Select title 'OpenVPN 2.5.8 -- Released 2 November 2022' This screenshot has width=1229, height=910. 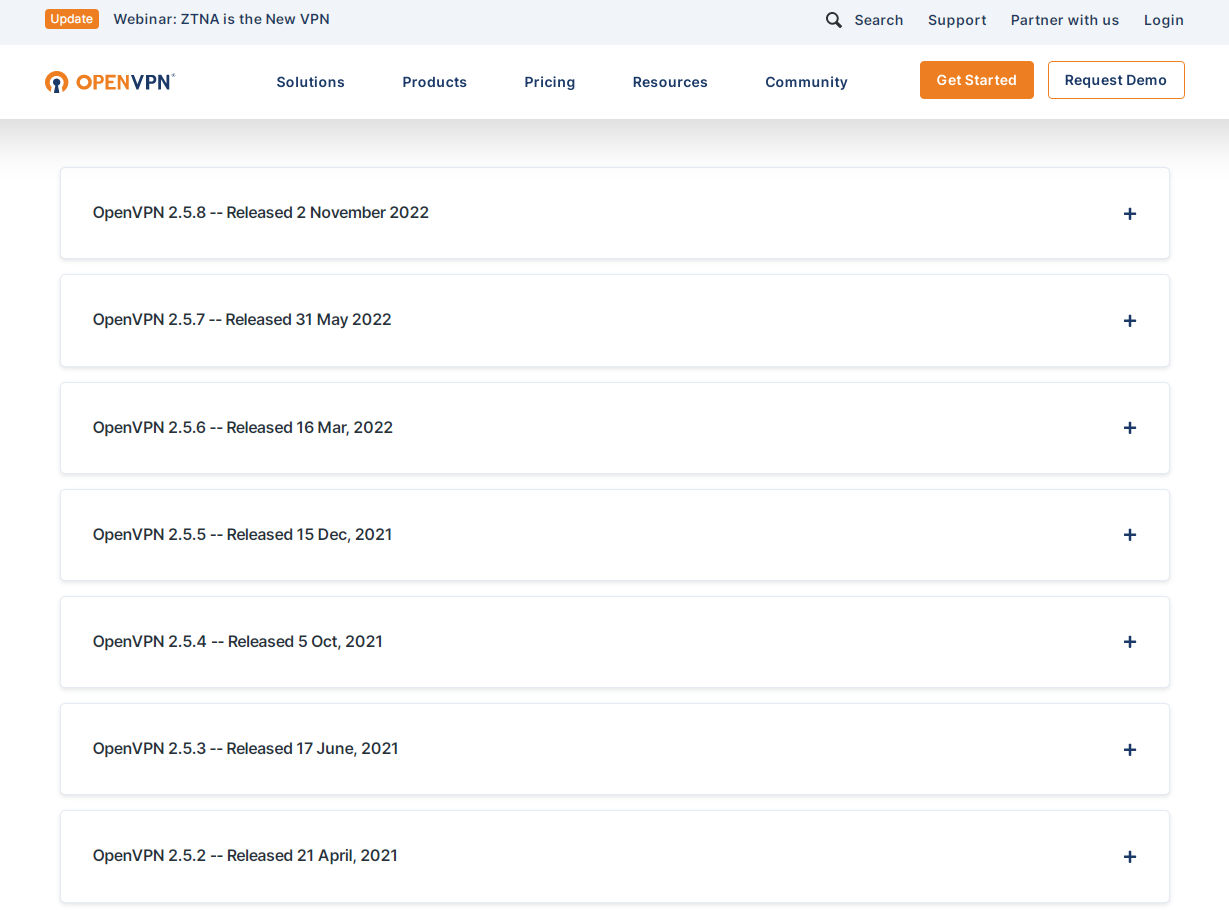(261, 212)
